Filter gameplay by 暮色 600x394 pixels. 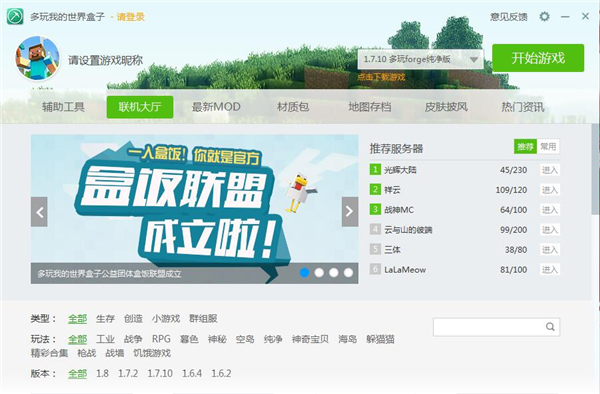click(189, 339)
